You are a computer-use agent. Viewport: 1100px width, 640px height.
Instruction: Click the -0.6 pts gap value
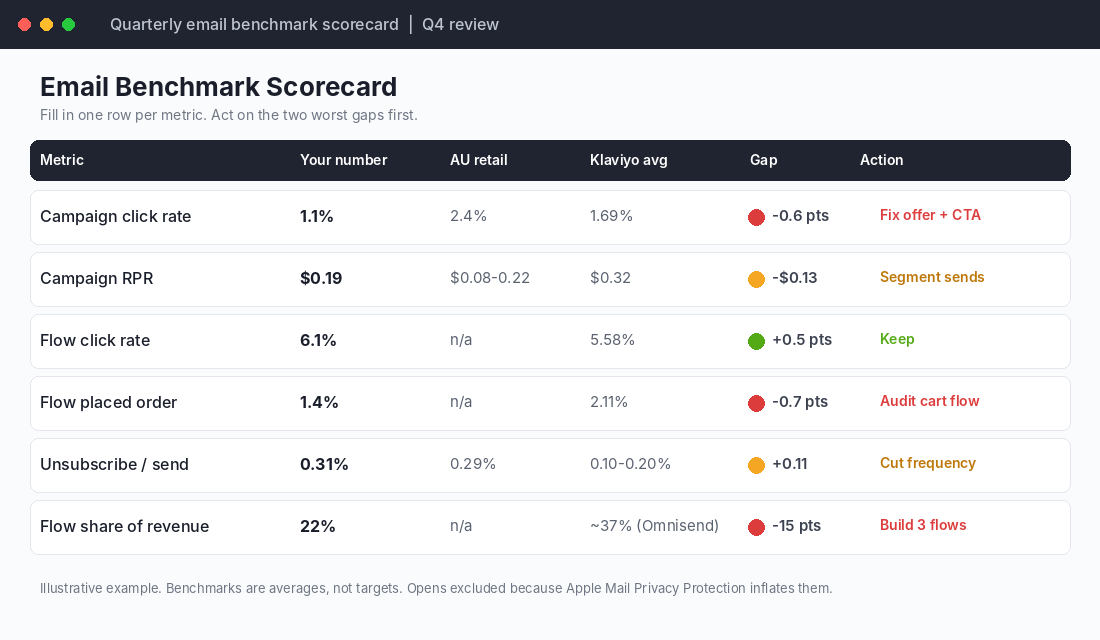point(800,215)
